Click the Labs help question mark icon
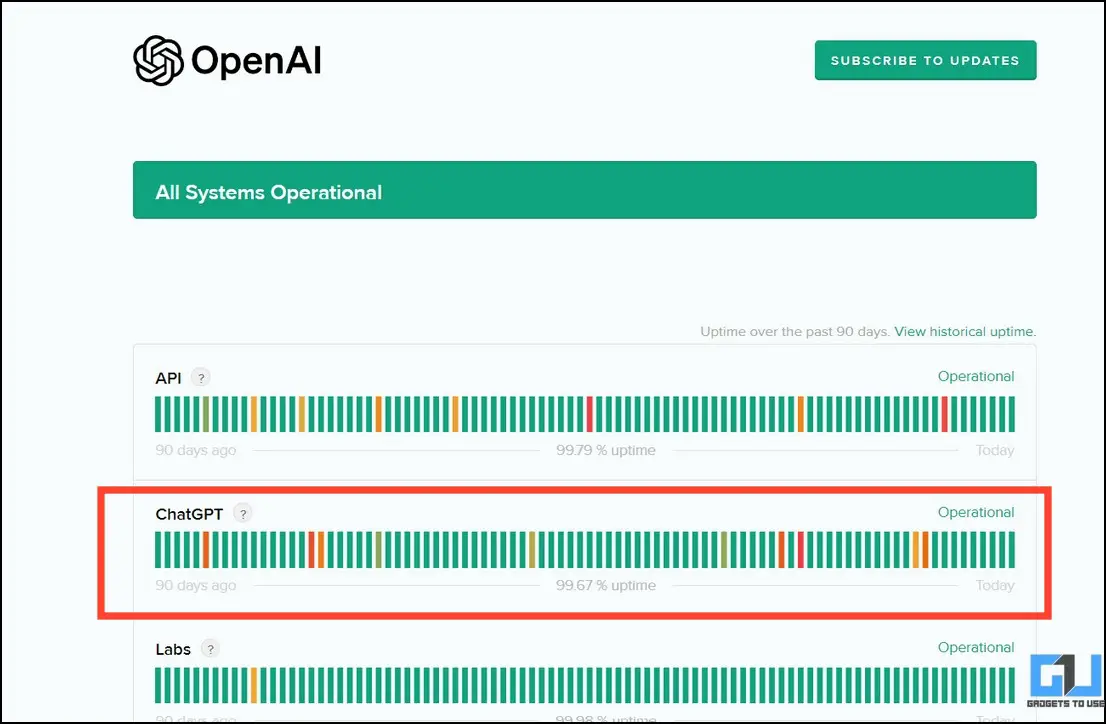This screenshot has width=1106, height=724. click(210, 649)
